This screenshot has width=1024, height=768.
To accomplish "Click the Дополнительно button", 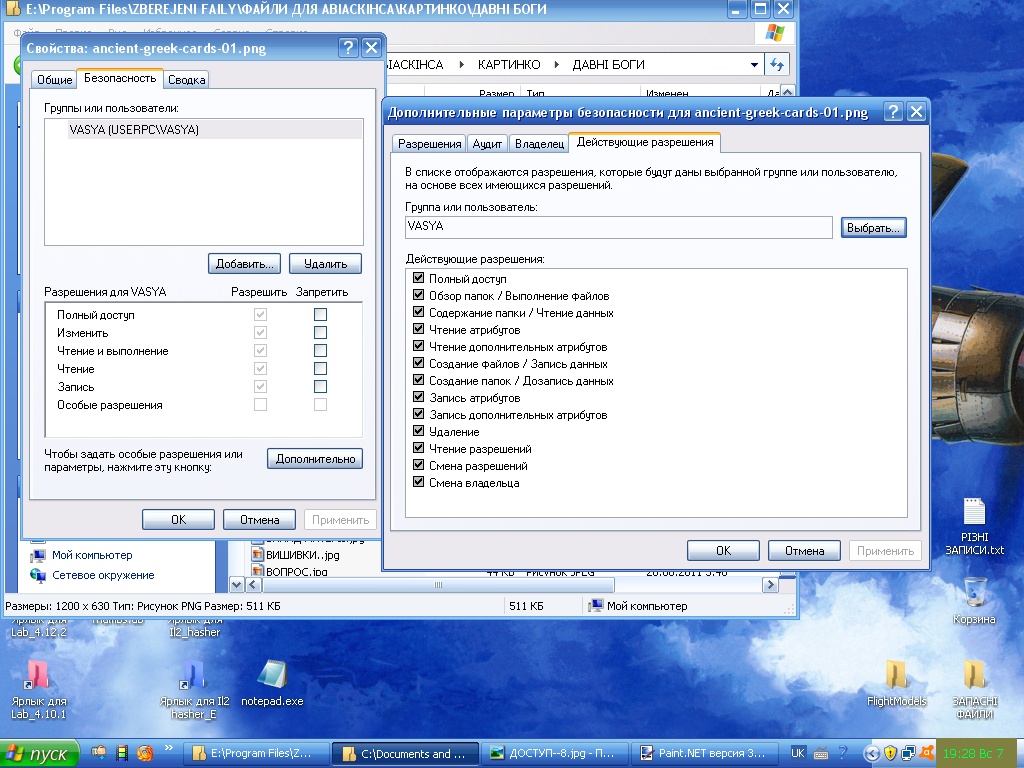I will point(315,459).
